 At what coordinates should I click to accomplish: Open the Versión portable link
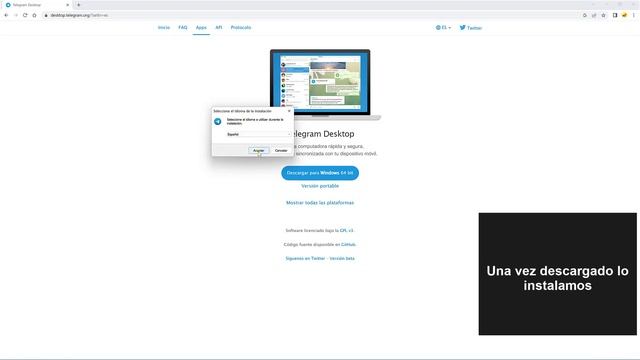tap(320, 186)
